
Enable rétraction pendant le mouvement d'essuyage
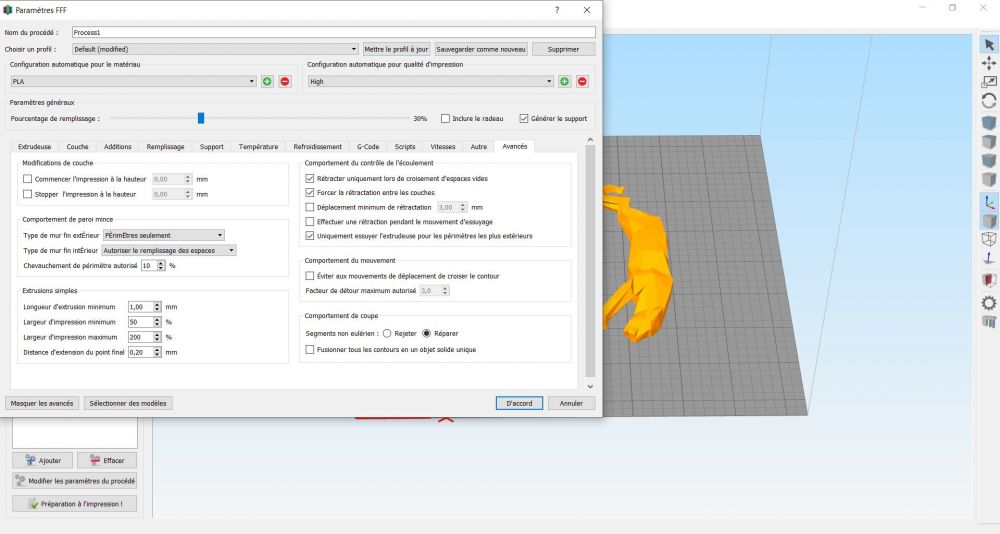tap(310, 222)
